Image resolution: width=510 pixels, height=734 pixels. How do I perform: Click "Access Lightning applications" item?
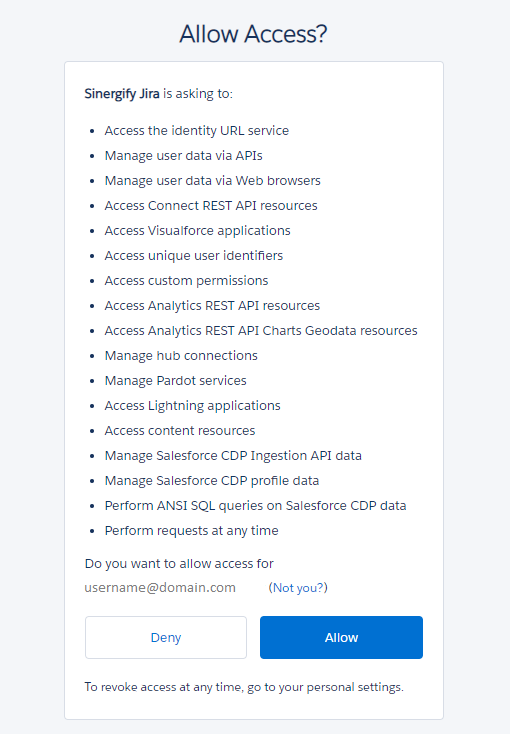click(x=192, y=405)
